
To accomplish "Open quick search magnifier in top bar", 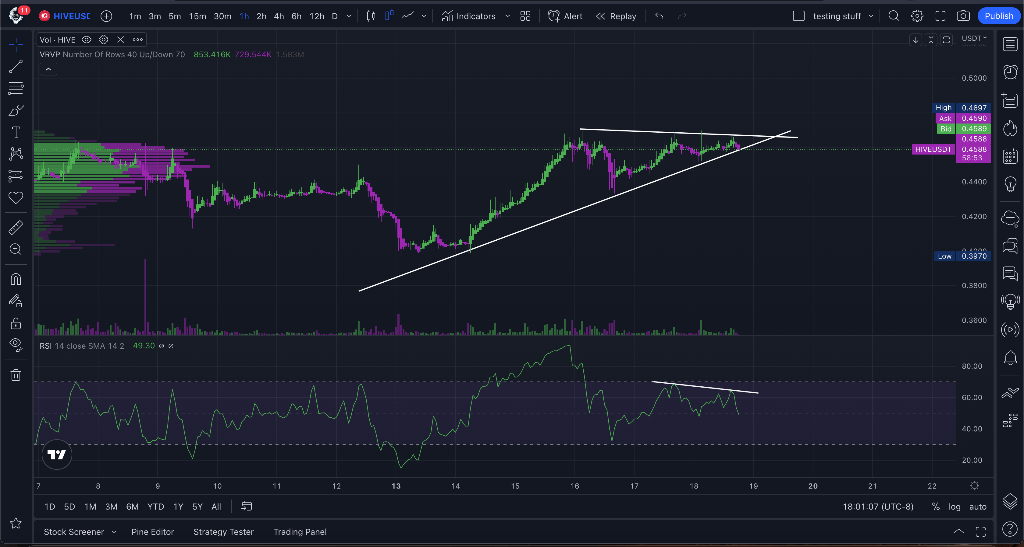I will [894, 16].
